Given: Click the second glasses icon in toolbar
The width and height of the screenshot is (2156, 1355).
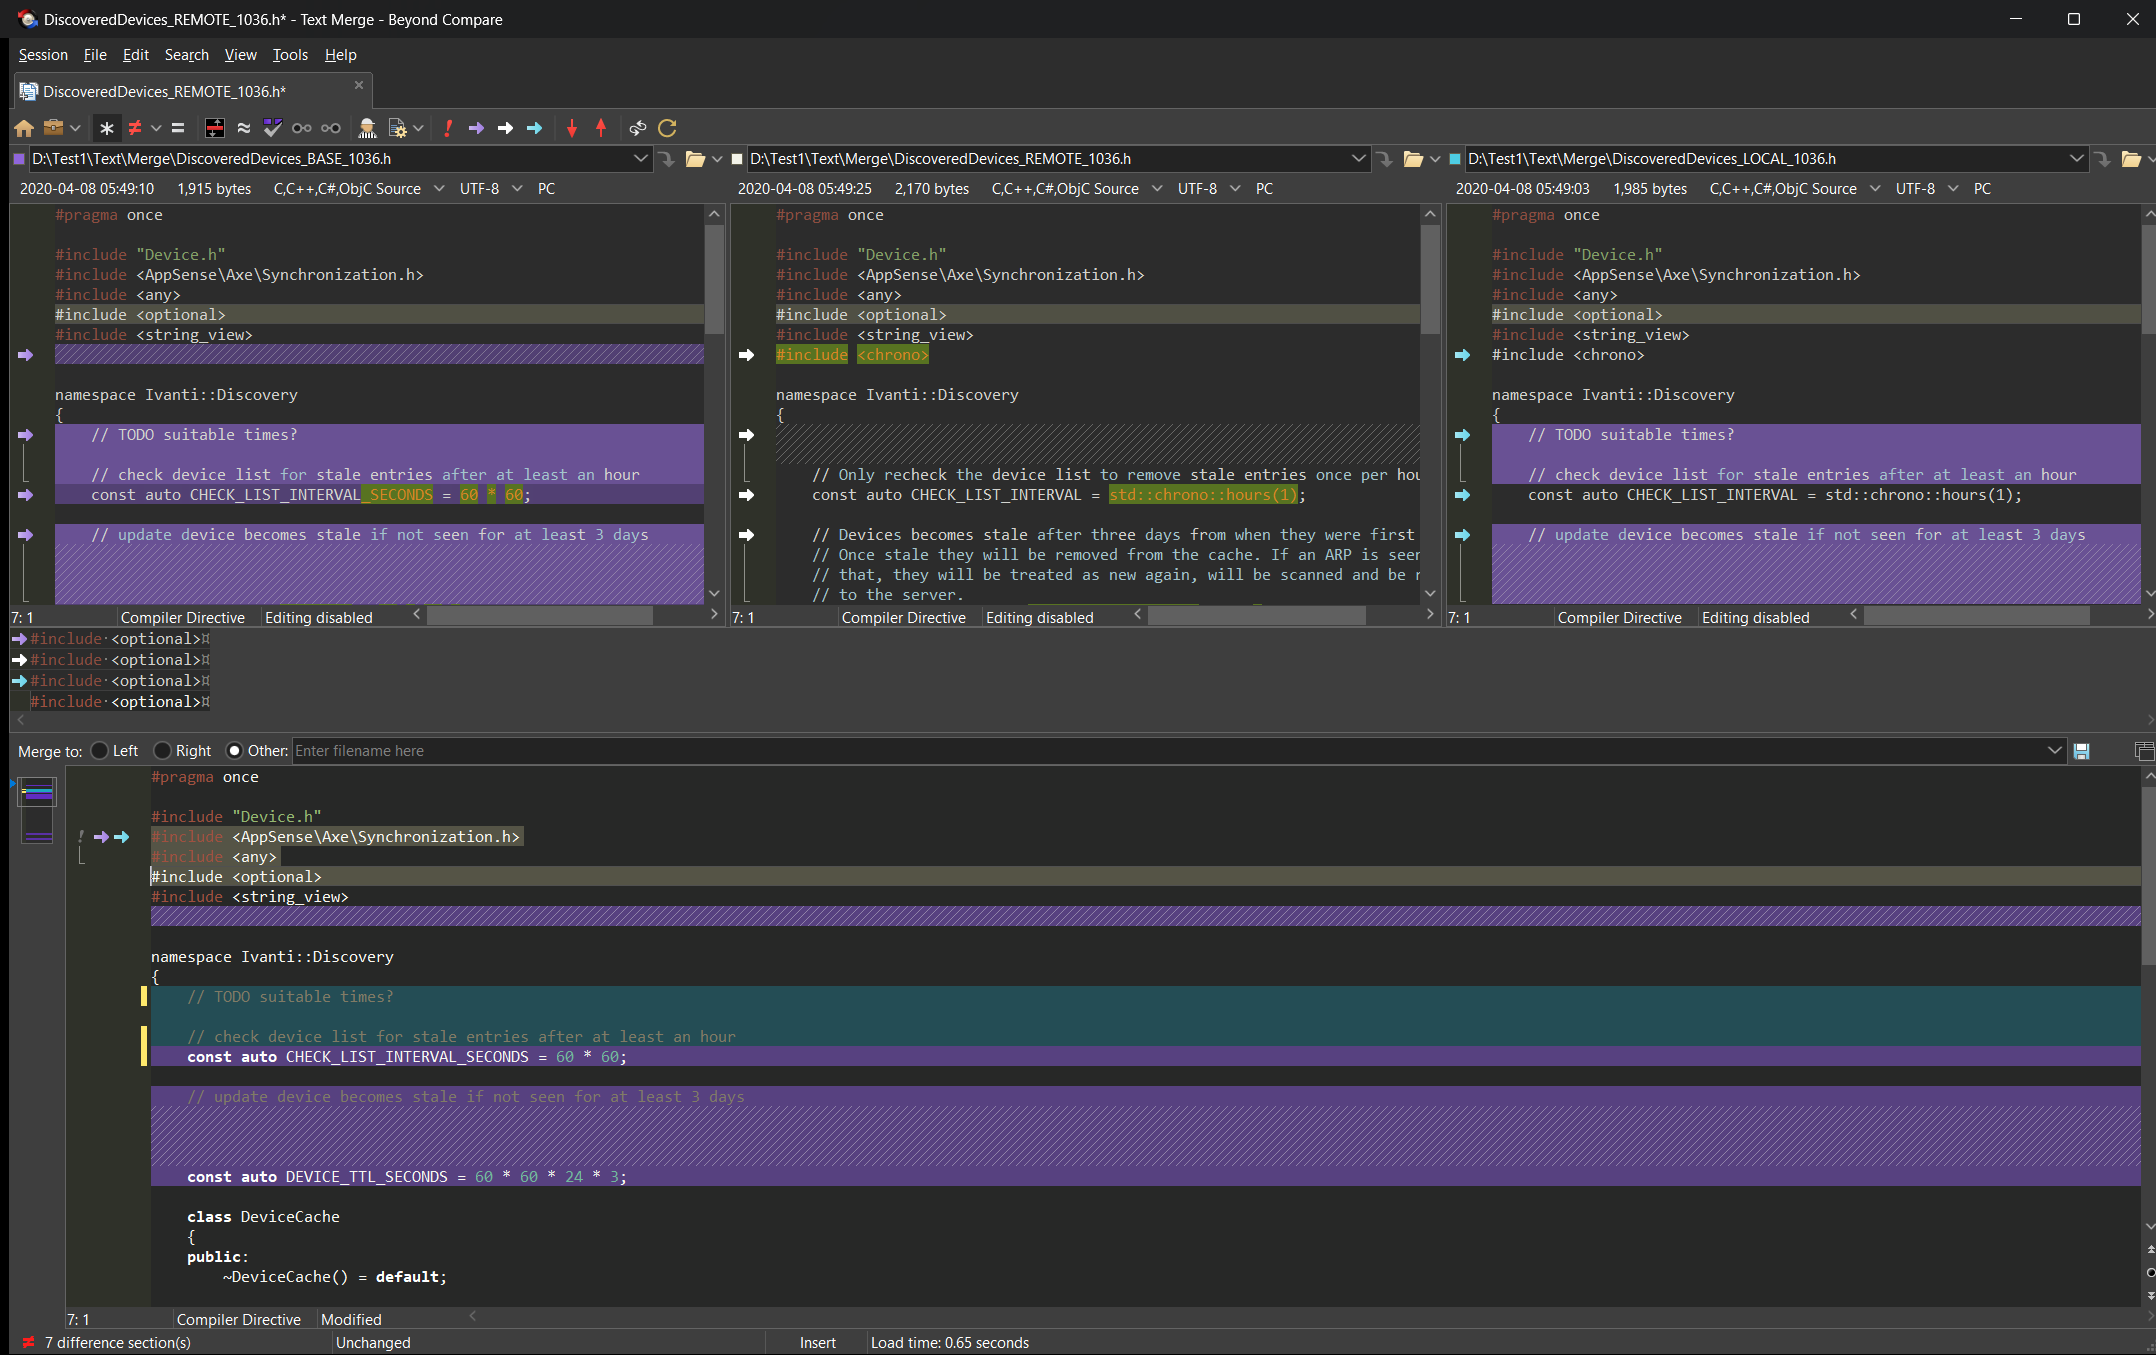Looking at the screenshot, I should point(331,128).
